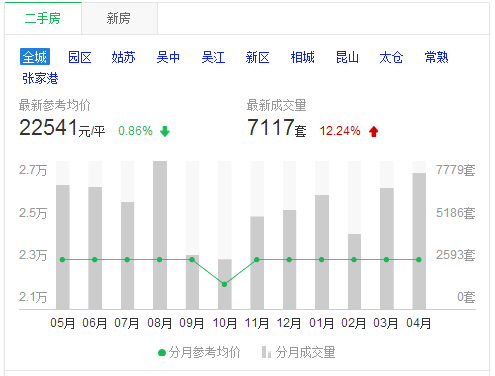
Task: Click the 22541 average price value
Action: [x=49, y=127]
